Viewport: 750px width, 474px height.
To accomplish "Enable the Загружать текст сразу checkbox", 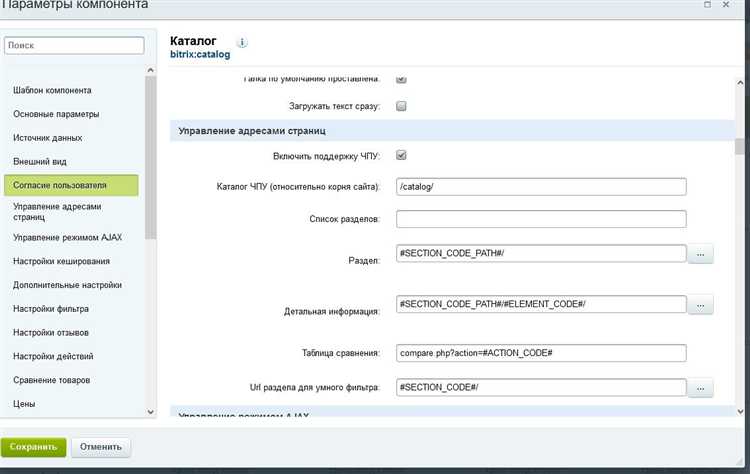I will coord(401,106).
